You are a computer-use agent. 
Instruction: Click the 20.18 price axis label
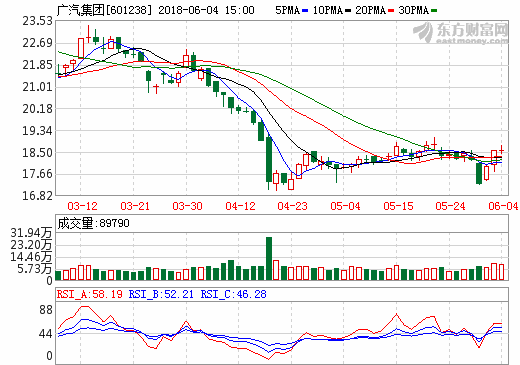37,109
